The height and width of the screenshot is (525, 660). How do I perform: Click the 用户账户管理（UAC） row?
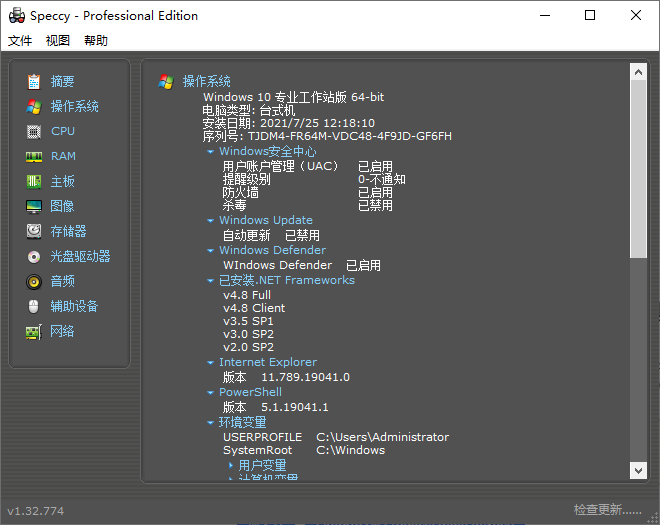[308, 166]
